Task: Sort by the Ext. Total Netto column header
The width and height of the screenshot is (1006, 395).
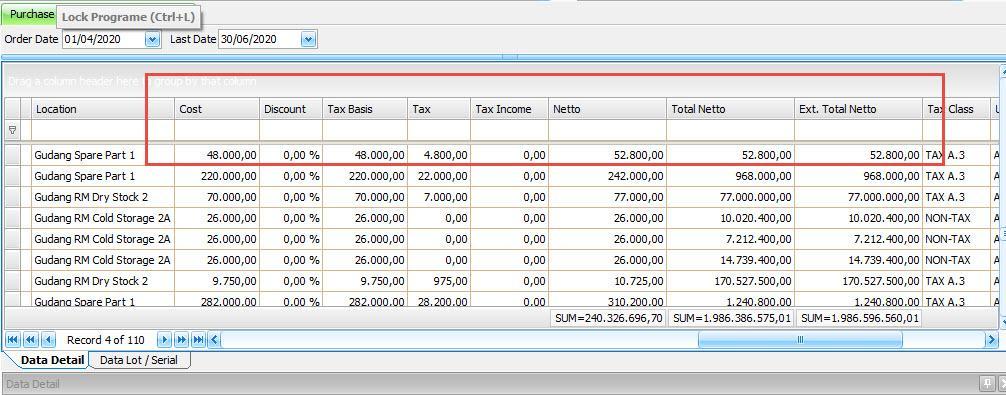Action: [x=858, y=109]
